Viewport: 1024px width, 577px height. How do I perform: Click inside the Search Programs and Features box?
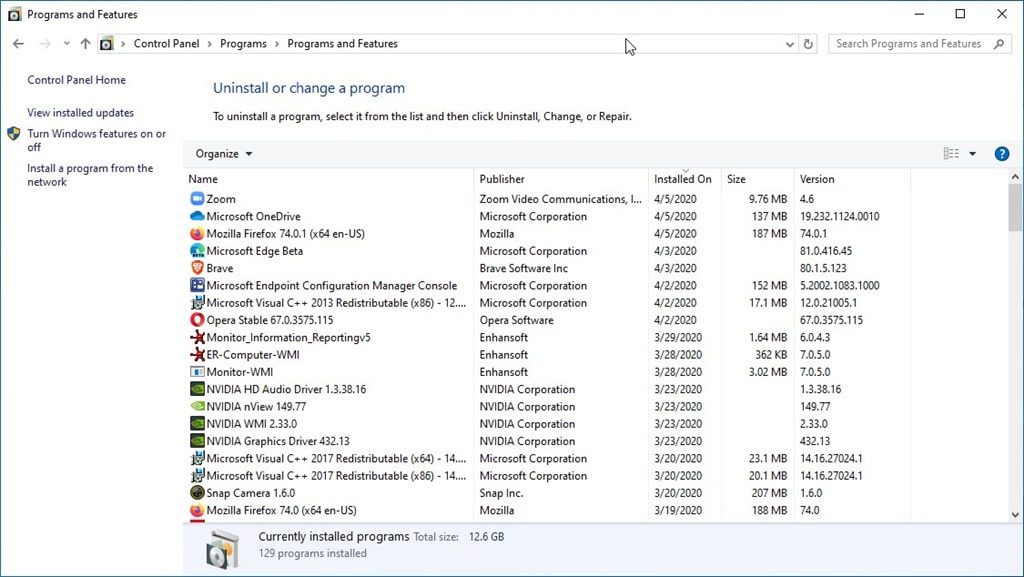click(x=912, y=43)
